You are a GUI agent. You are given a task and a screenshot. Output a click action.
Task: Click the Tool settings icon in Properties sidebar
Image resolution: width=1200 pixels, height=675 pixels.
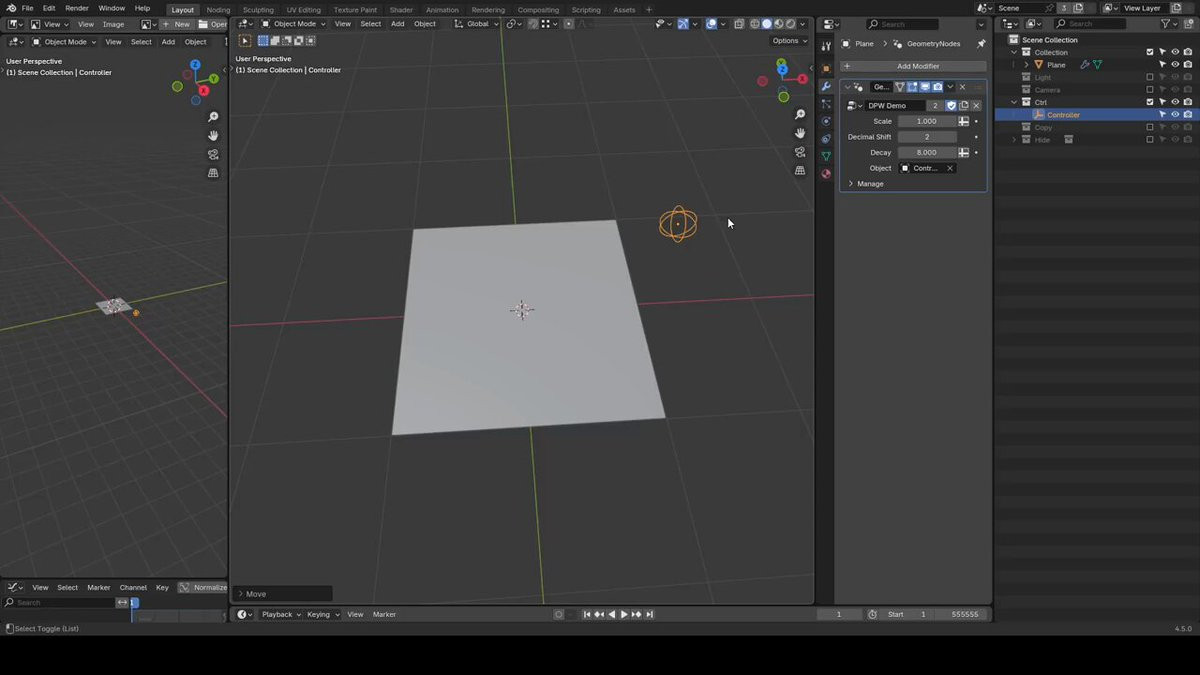[x=826, y=46]
